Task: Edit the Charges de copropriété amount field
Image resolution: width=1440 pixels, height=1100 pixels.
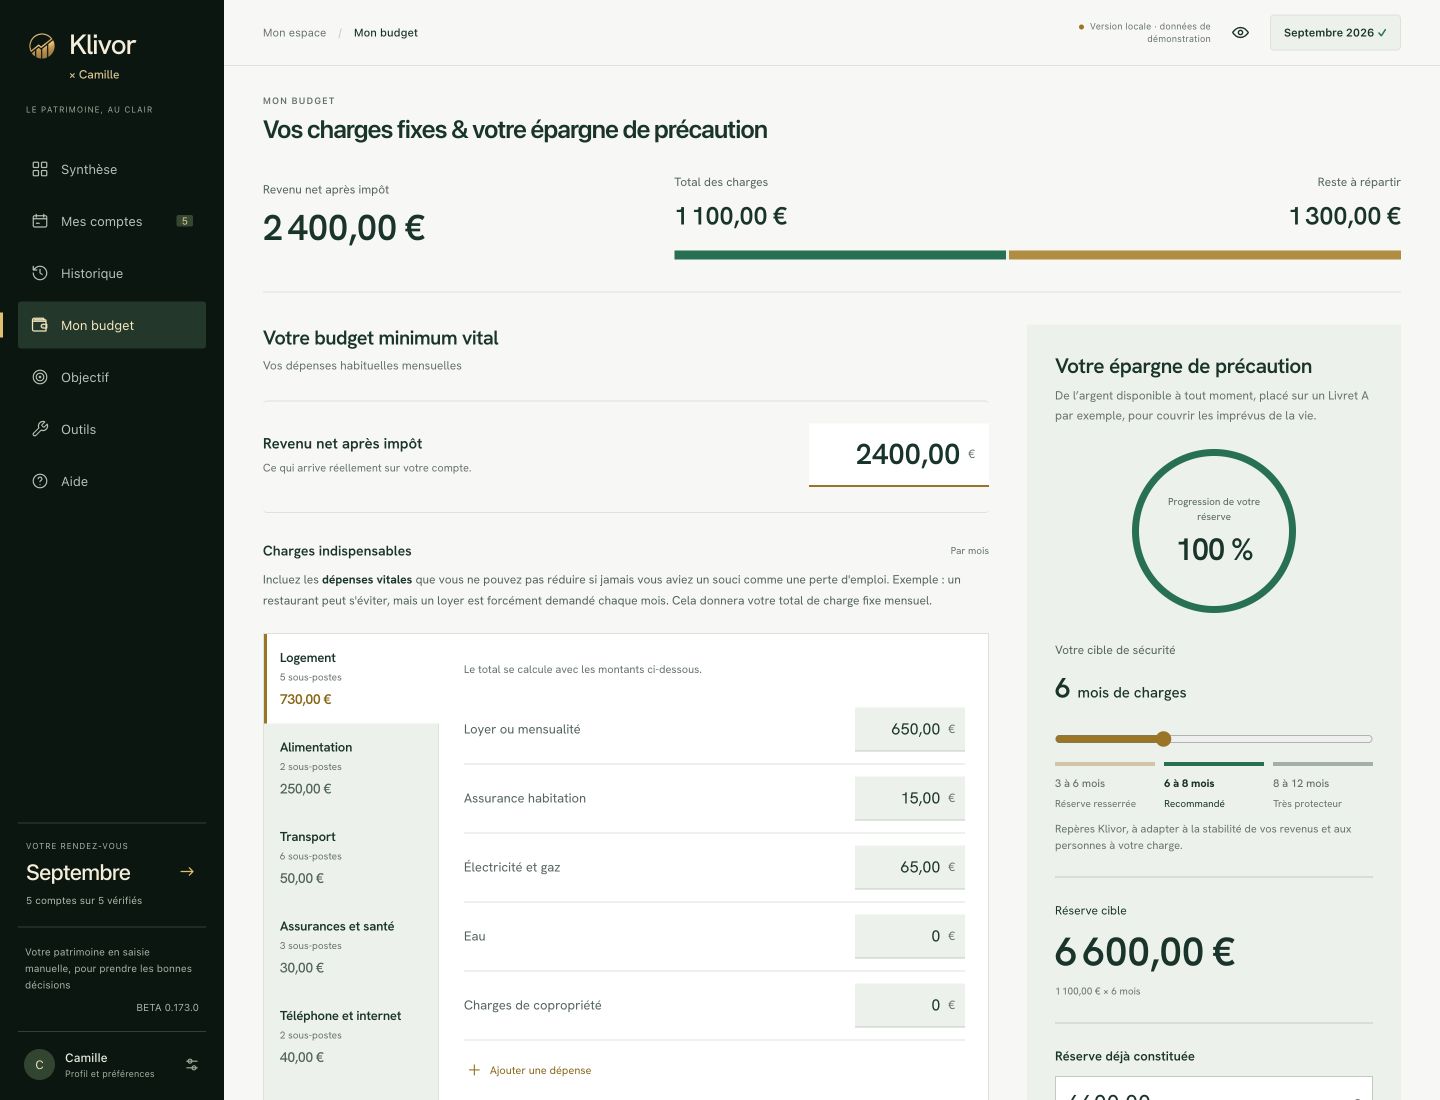Action: pyautogui.click(x=910, y=1005)
